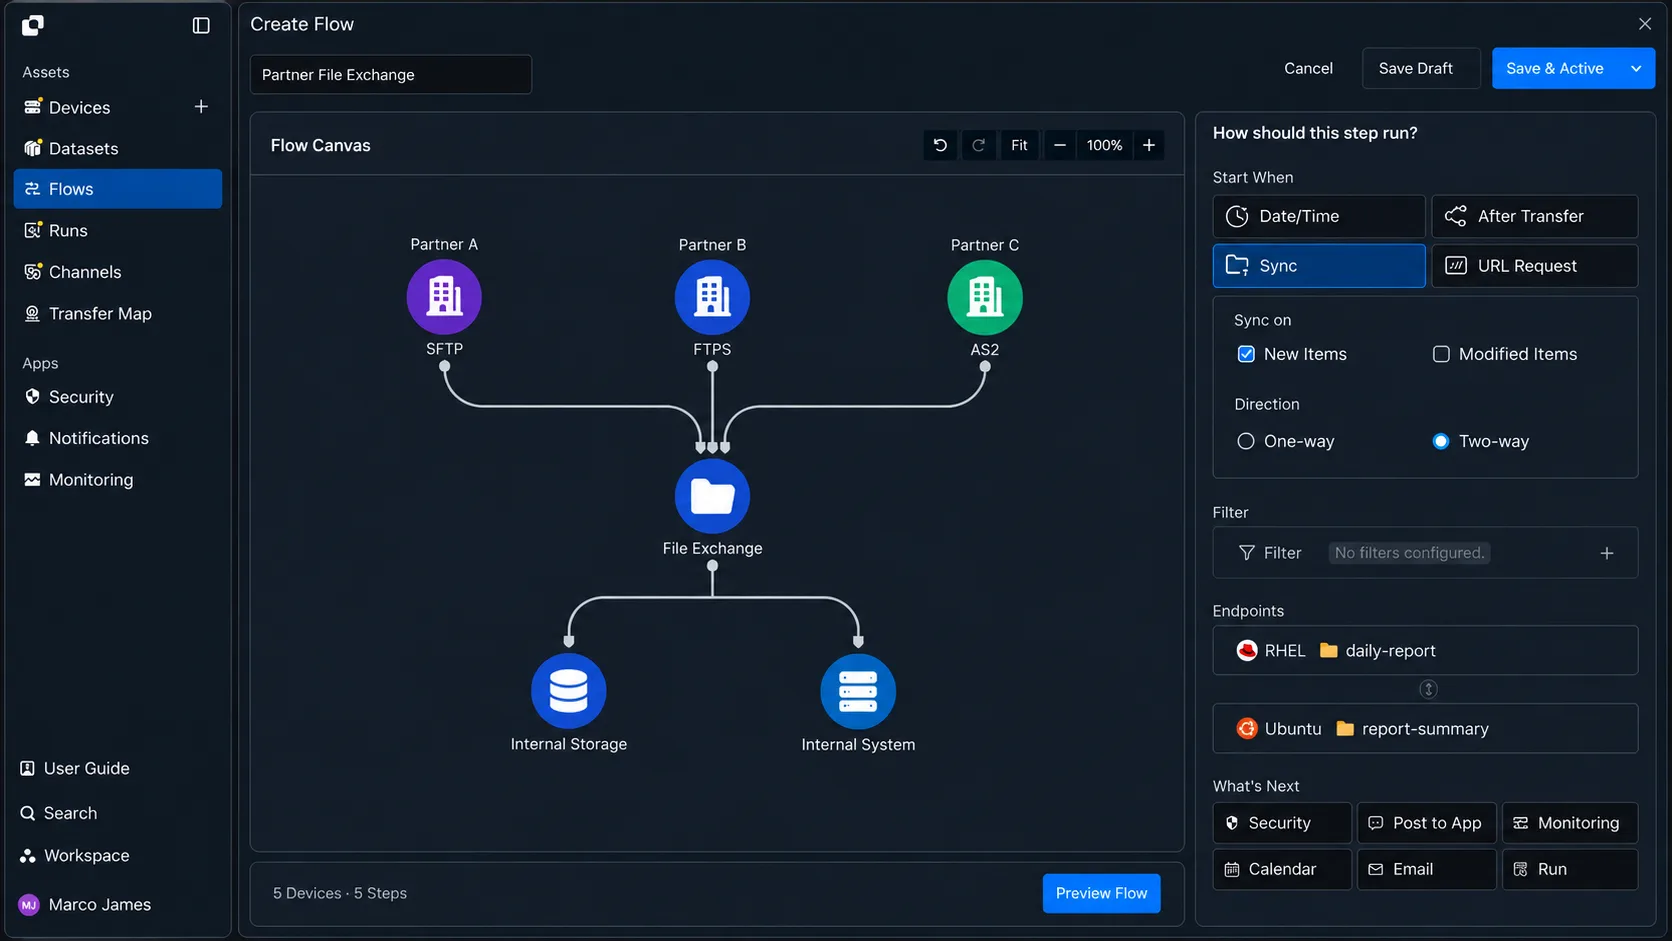Viewport: 1672px width, 941px height.
Task: Select the Internal Storage database node
Action: click(x=568, y=691)
